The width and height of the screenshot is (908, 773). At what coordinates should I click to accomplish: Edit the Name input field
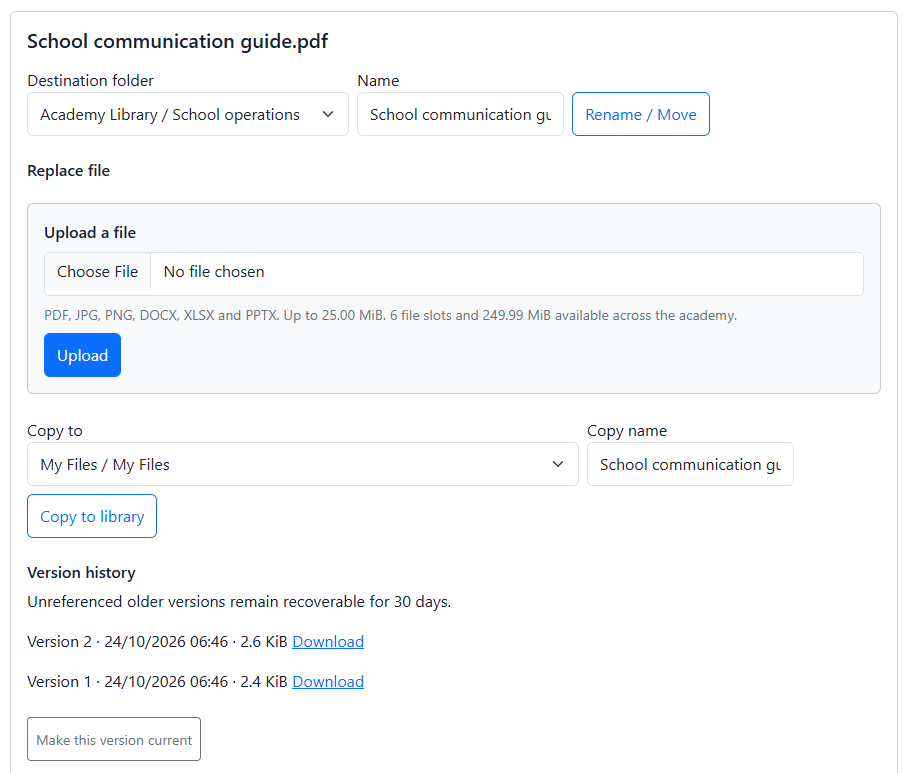coord(460,114)
